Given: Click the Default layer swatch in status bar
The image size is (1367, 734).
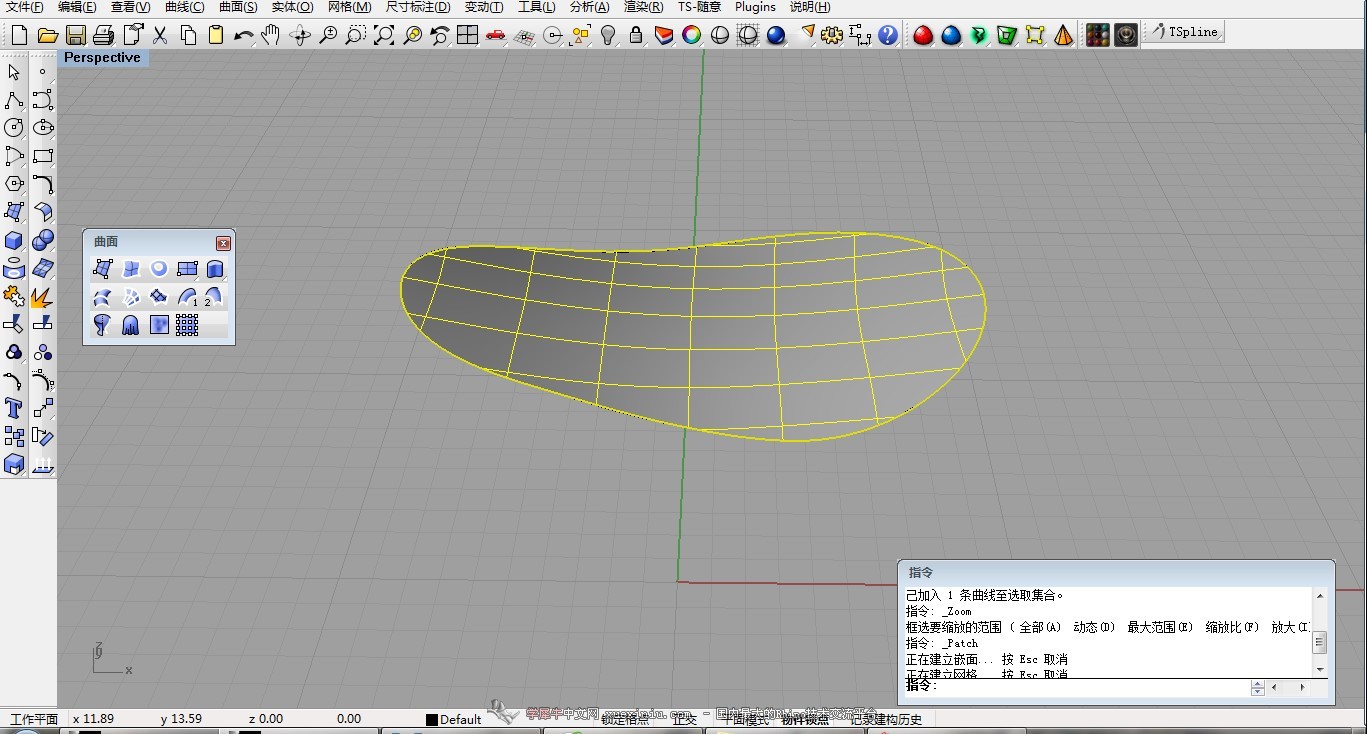Looking at the screenshot, I should (432, 720).
